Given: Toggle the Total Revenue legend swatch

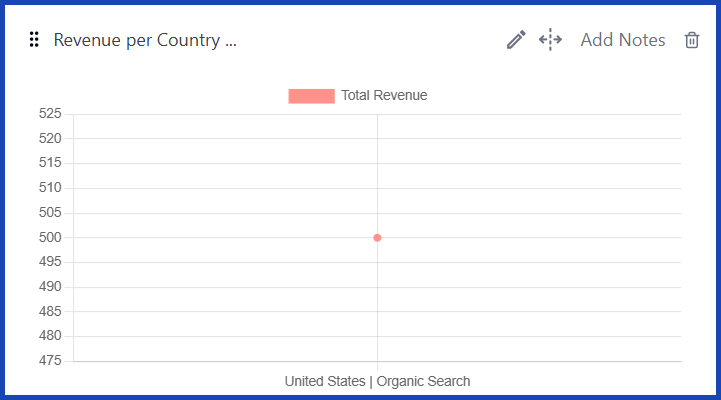Looking at the screenshot, I should [x=311, y=96].
